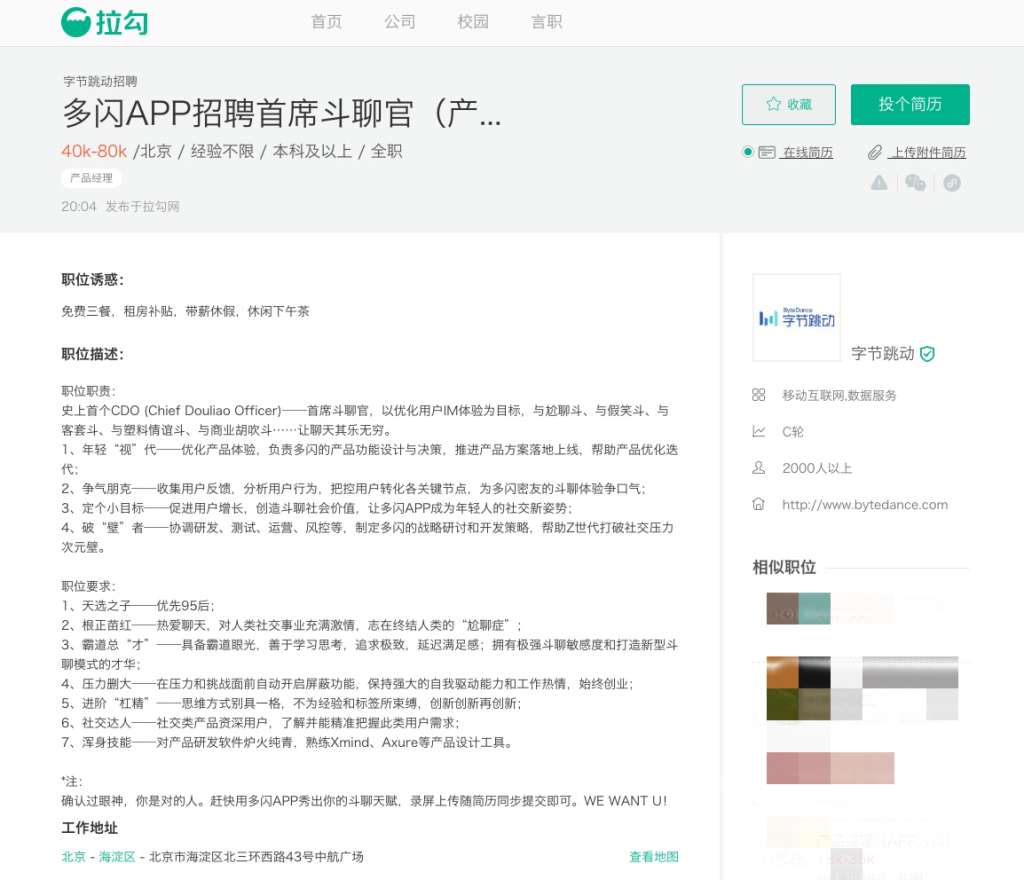Click the 产品经理 tag
Image resolution: width=1024 pixels, height=880 pixels.
click(91, 178)
